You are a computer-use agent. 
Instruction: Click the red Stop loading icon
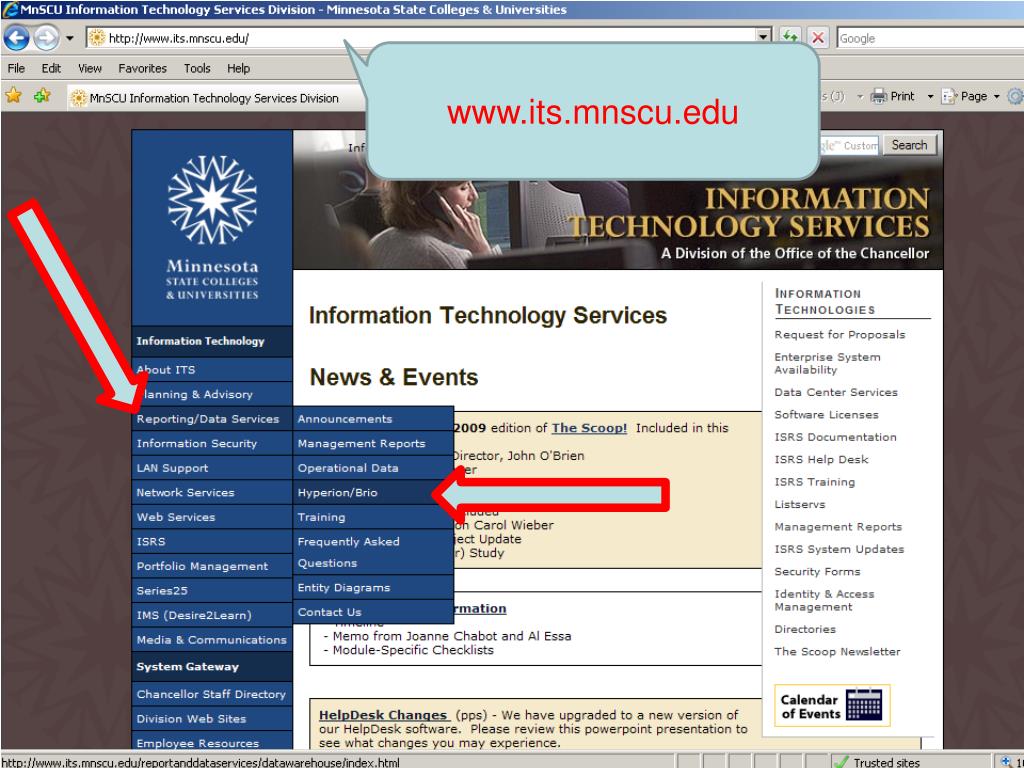click(817, 37)
